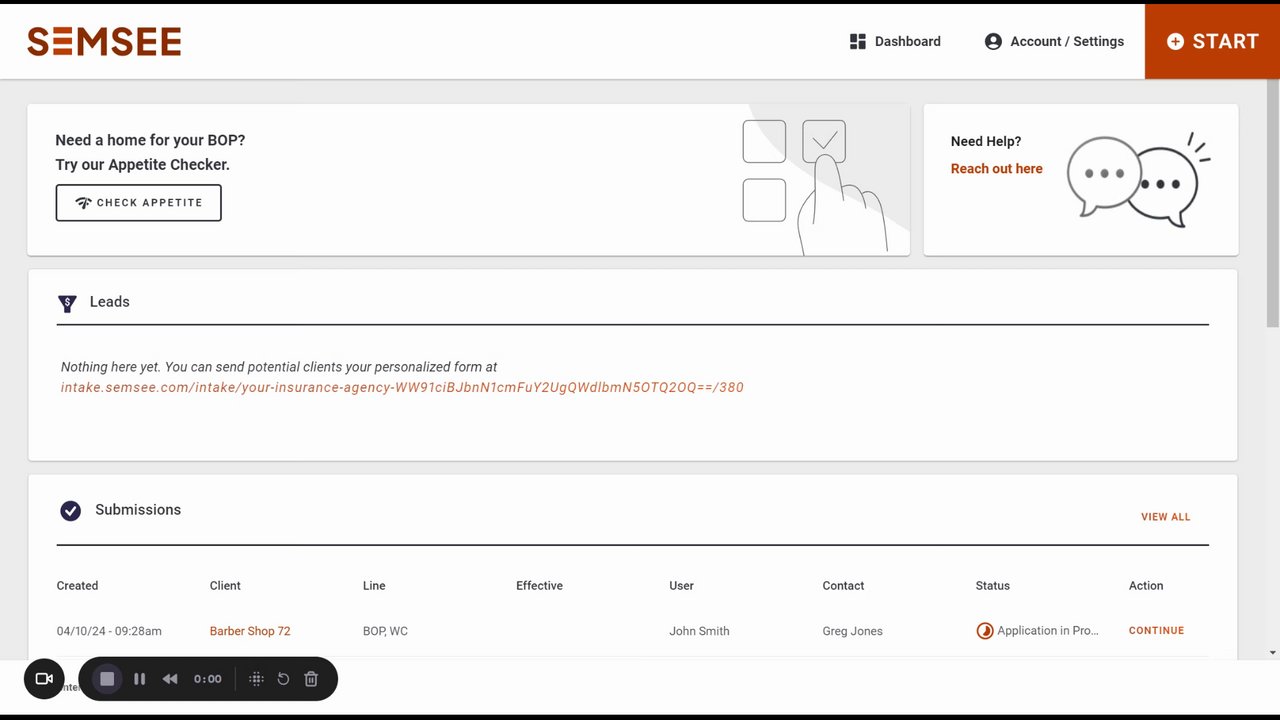Click the Created column header

click(x=77, y=586)
